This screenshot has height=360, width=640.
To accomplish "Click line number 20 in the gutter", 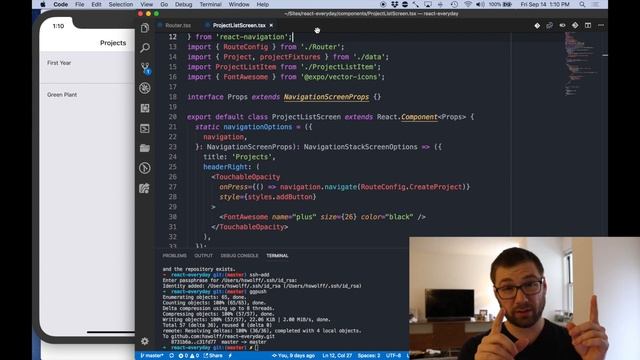I will pos(173,117).
